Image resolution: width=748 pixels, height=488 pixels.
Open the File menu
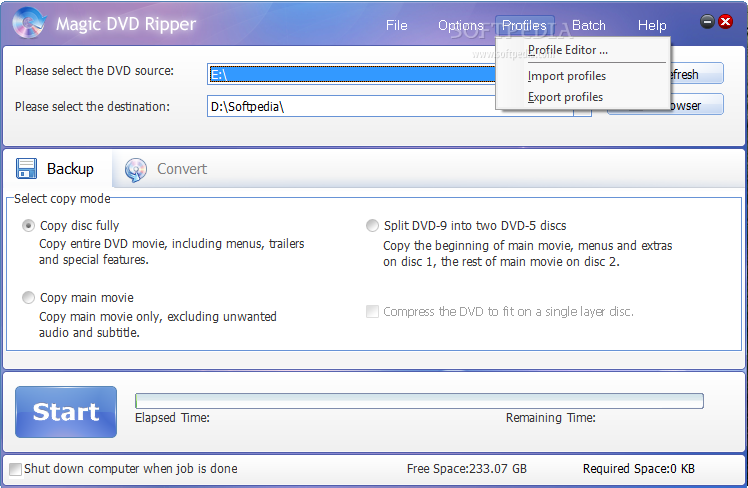tap(396, 25)
